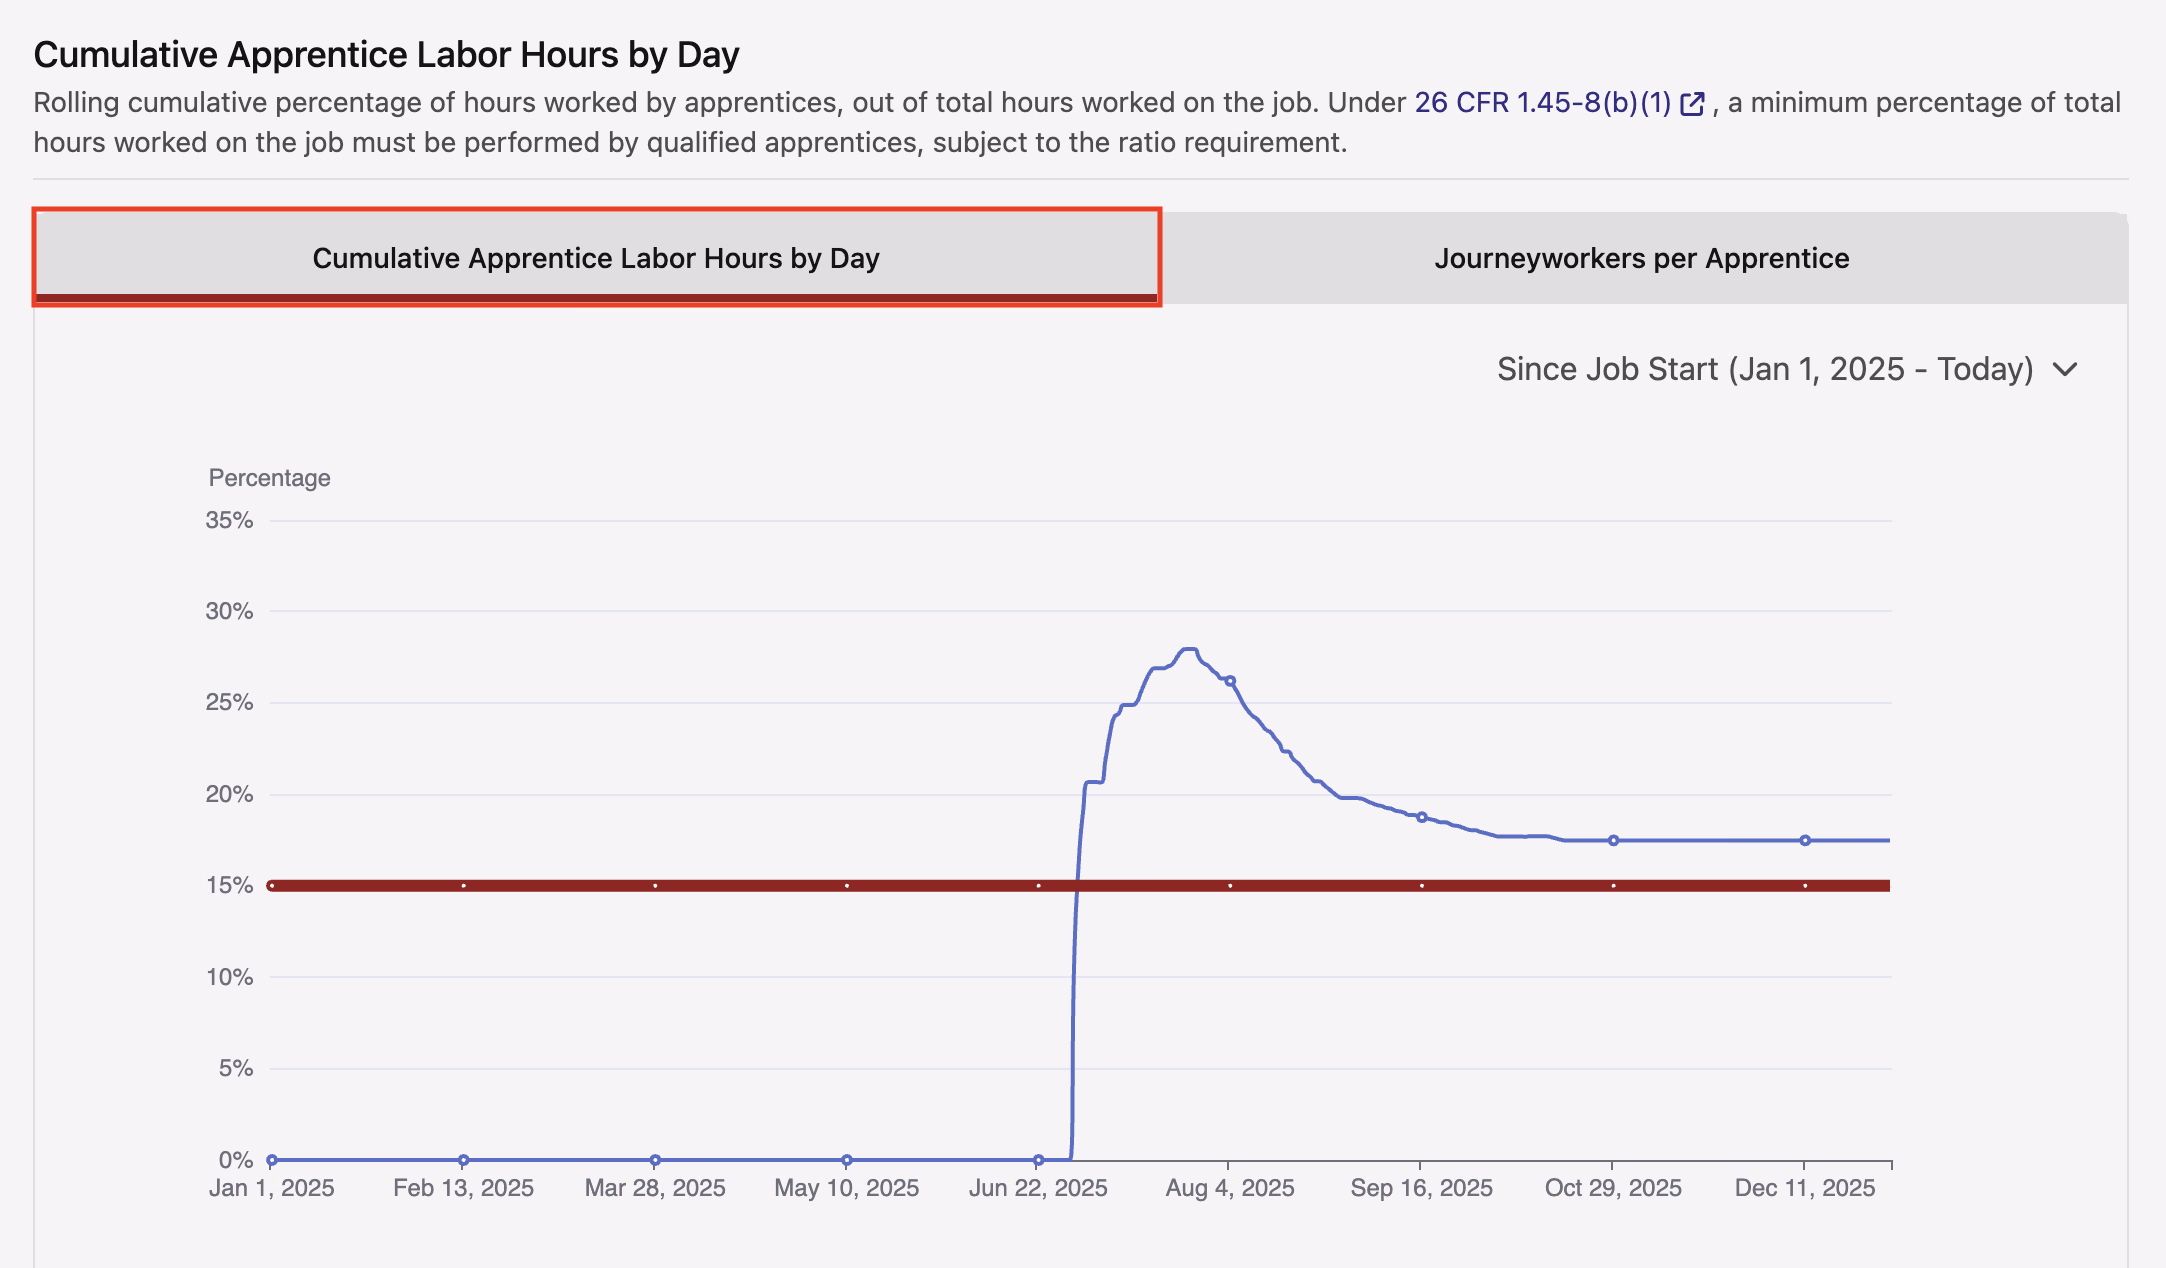Image resolution: width=2166 pixels, height=1268 pixels.
Task: Click the blue data point above Oct 29, 2025
Action: [1613, 840]
